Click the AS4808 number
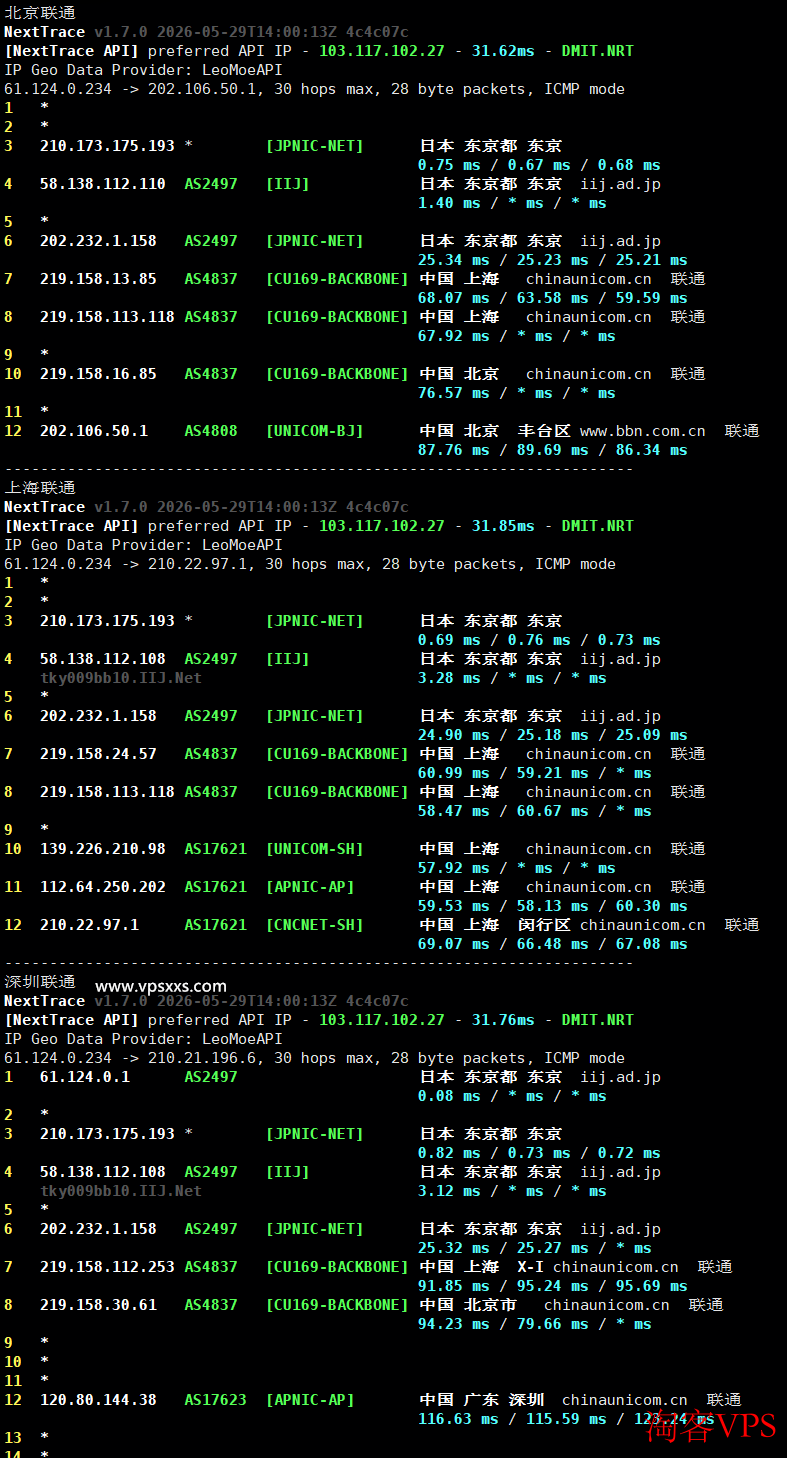Image resolution: width=787 pixels, height=1458 pixels. click(211, 431)
